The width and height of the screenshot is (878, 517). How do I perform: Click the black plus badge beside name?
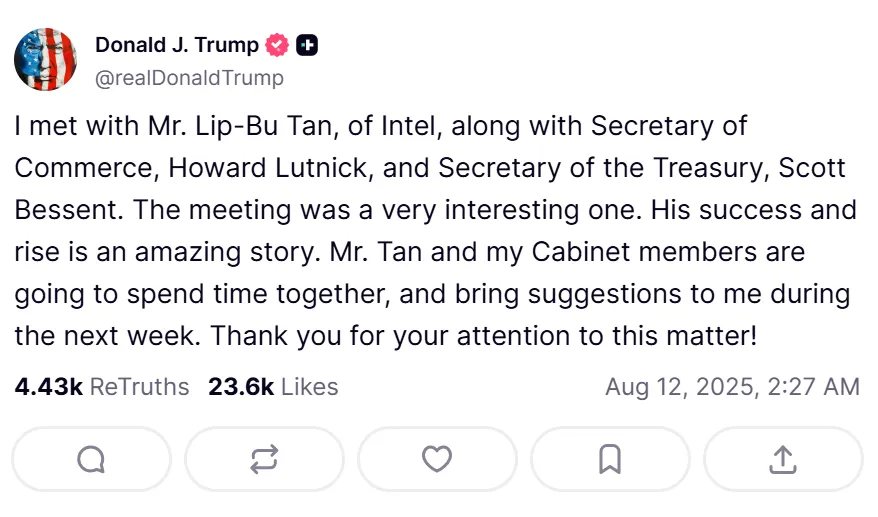click(307, 45)
